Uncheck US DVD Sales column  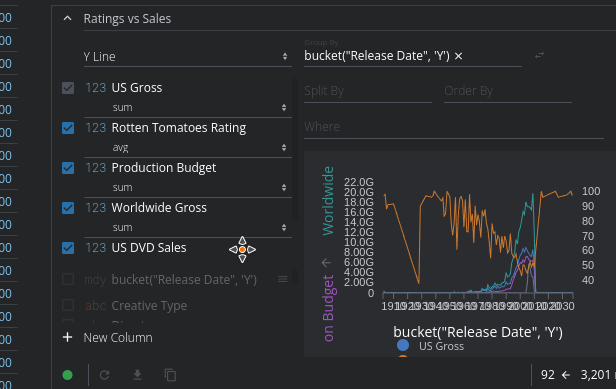pos(68,248)
